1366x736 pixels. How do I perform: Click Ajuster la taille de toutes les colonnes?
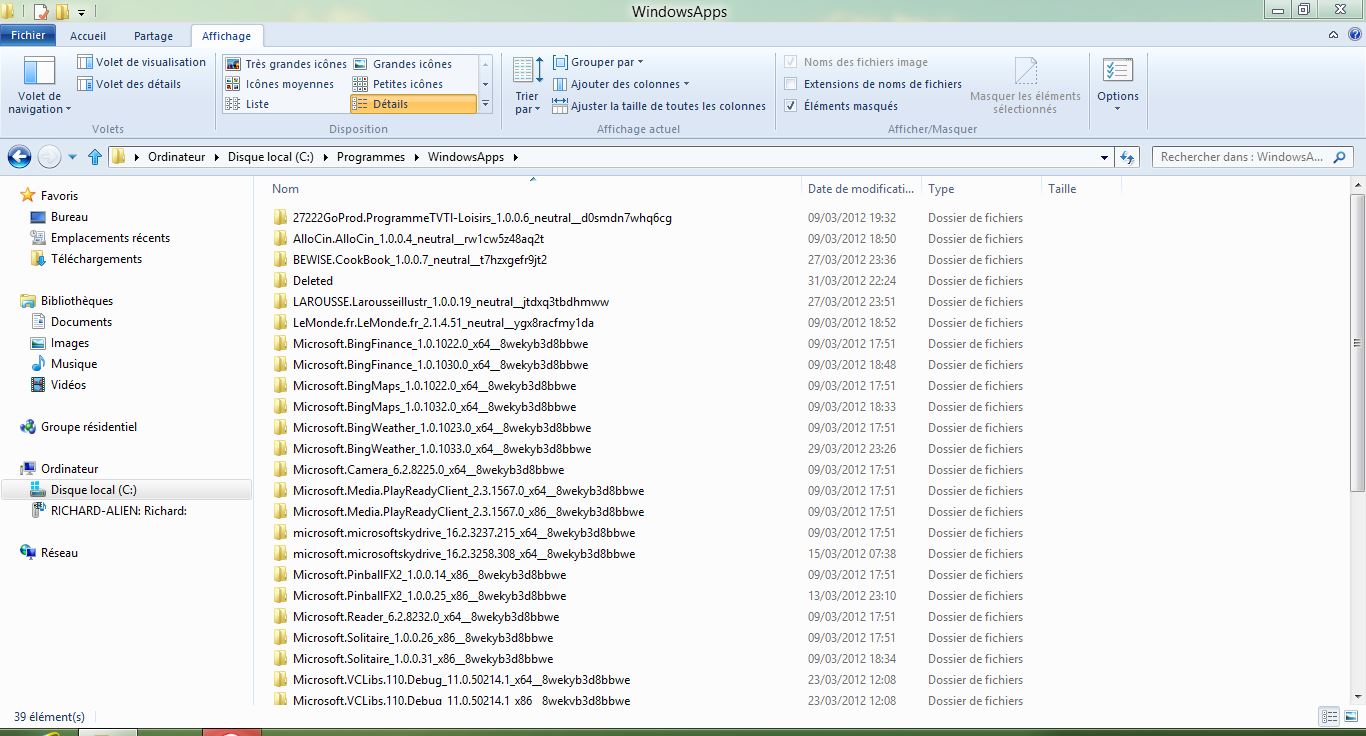659,106
